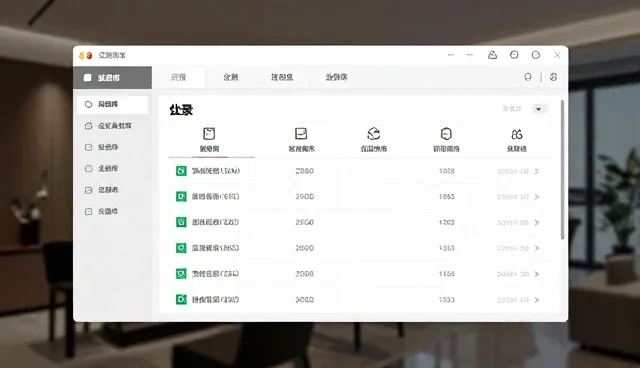Viewport: 640px width, 368px height.
Task: Expand the third list row with its right chevron
Action: (537, 223)
